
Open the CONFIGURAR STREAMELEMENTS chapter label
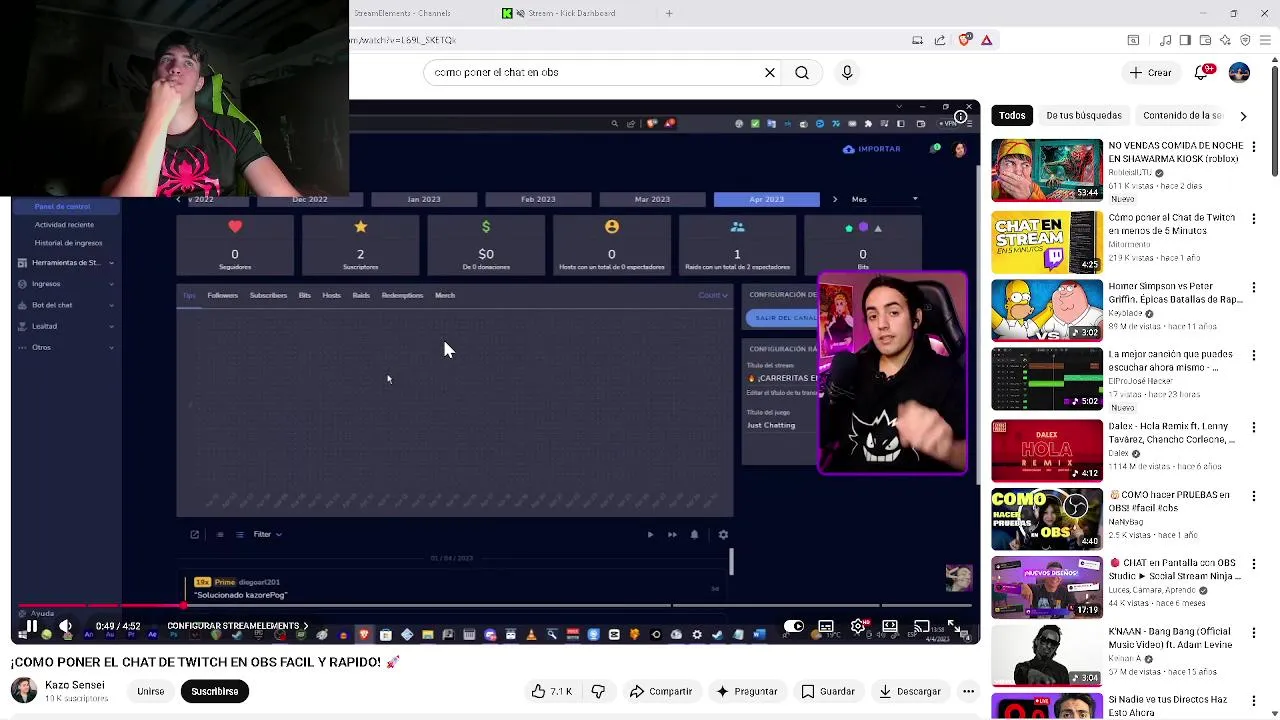click(237, 626)
